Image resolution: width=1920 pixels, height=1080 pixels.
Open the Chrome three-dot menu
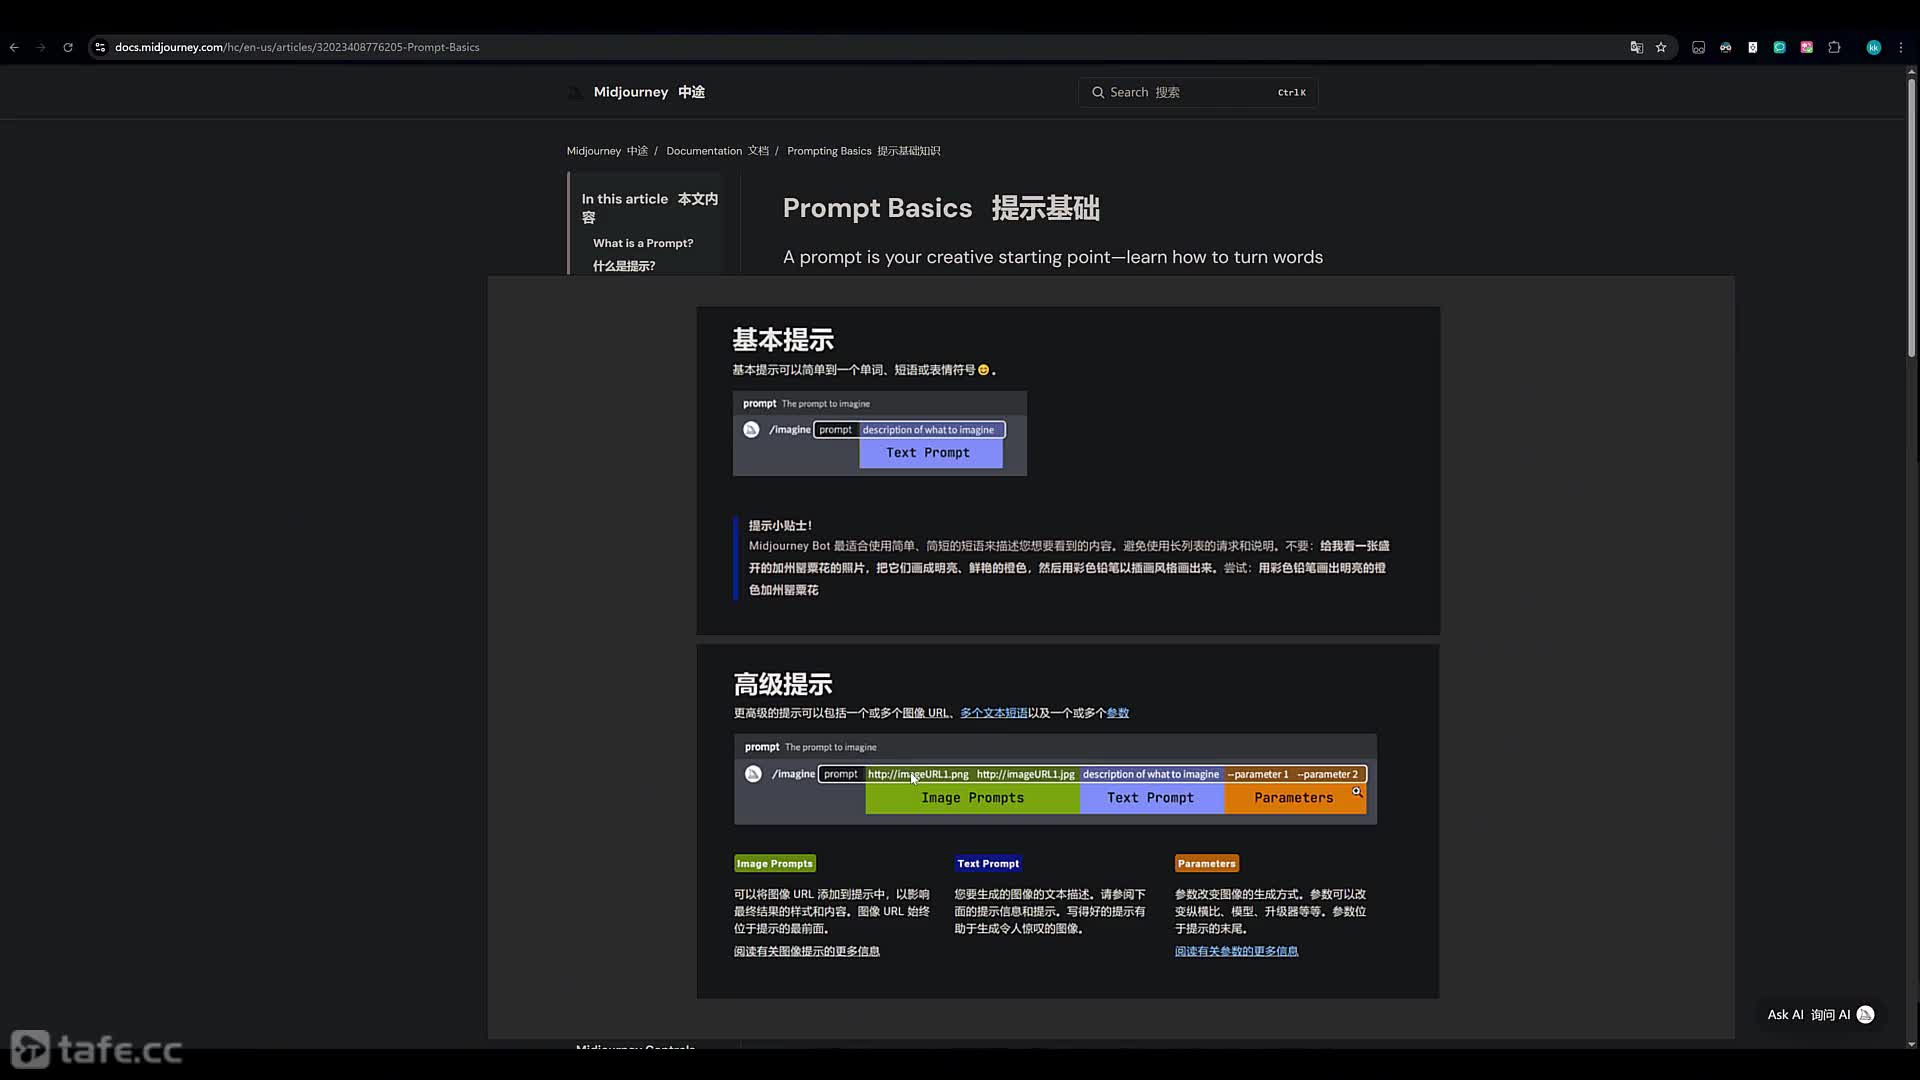1901,47
